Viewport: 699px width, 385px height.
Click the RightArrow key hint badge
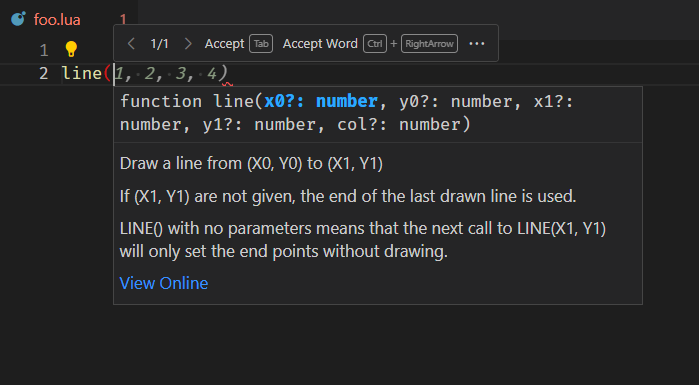pyautogui.click(x=429, y=44)
